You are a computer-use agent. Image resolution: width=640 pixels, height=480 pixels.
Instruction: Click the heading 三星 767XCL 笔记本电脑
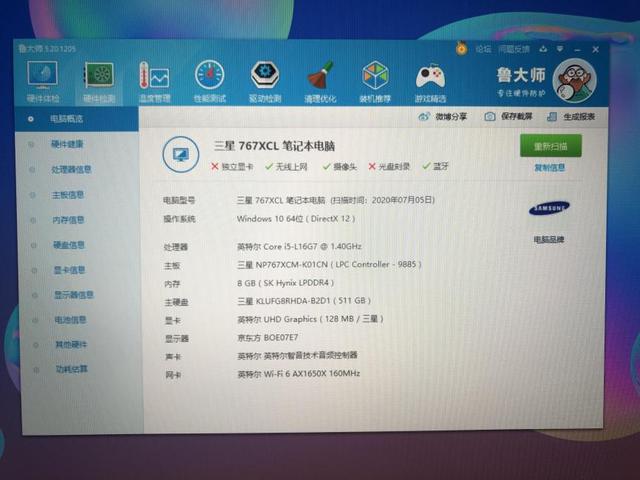274,146
